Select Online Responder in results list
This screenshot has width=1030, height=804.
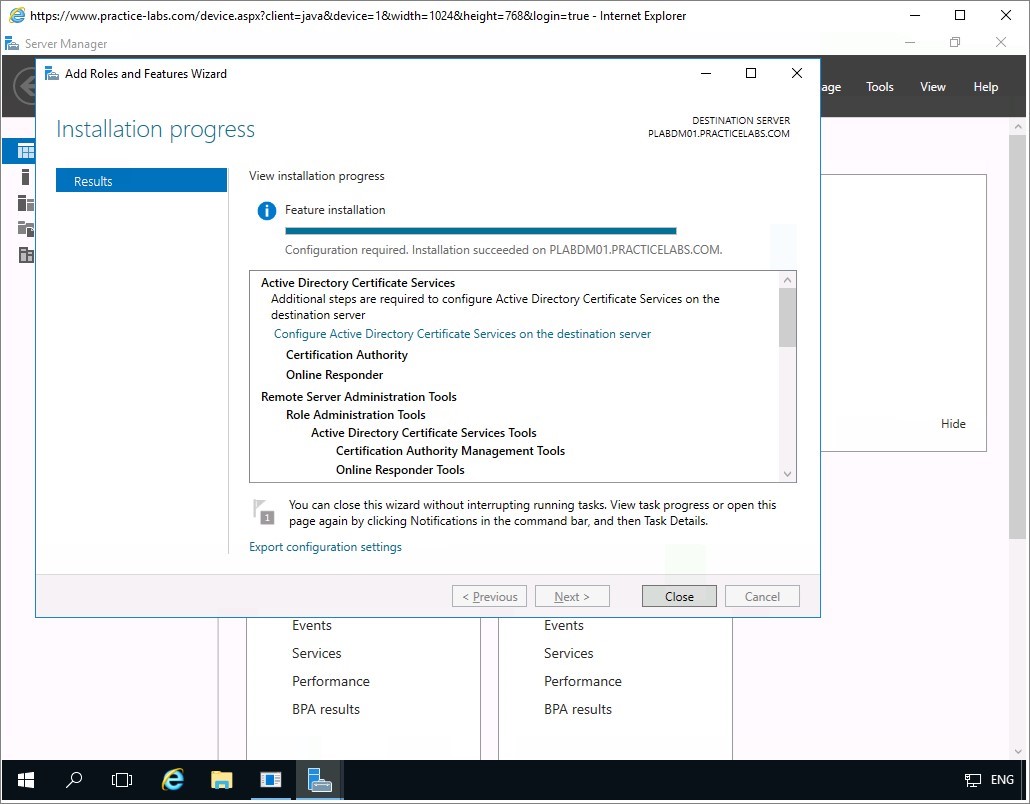coord(334,374)
